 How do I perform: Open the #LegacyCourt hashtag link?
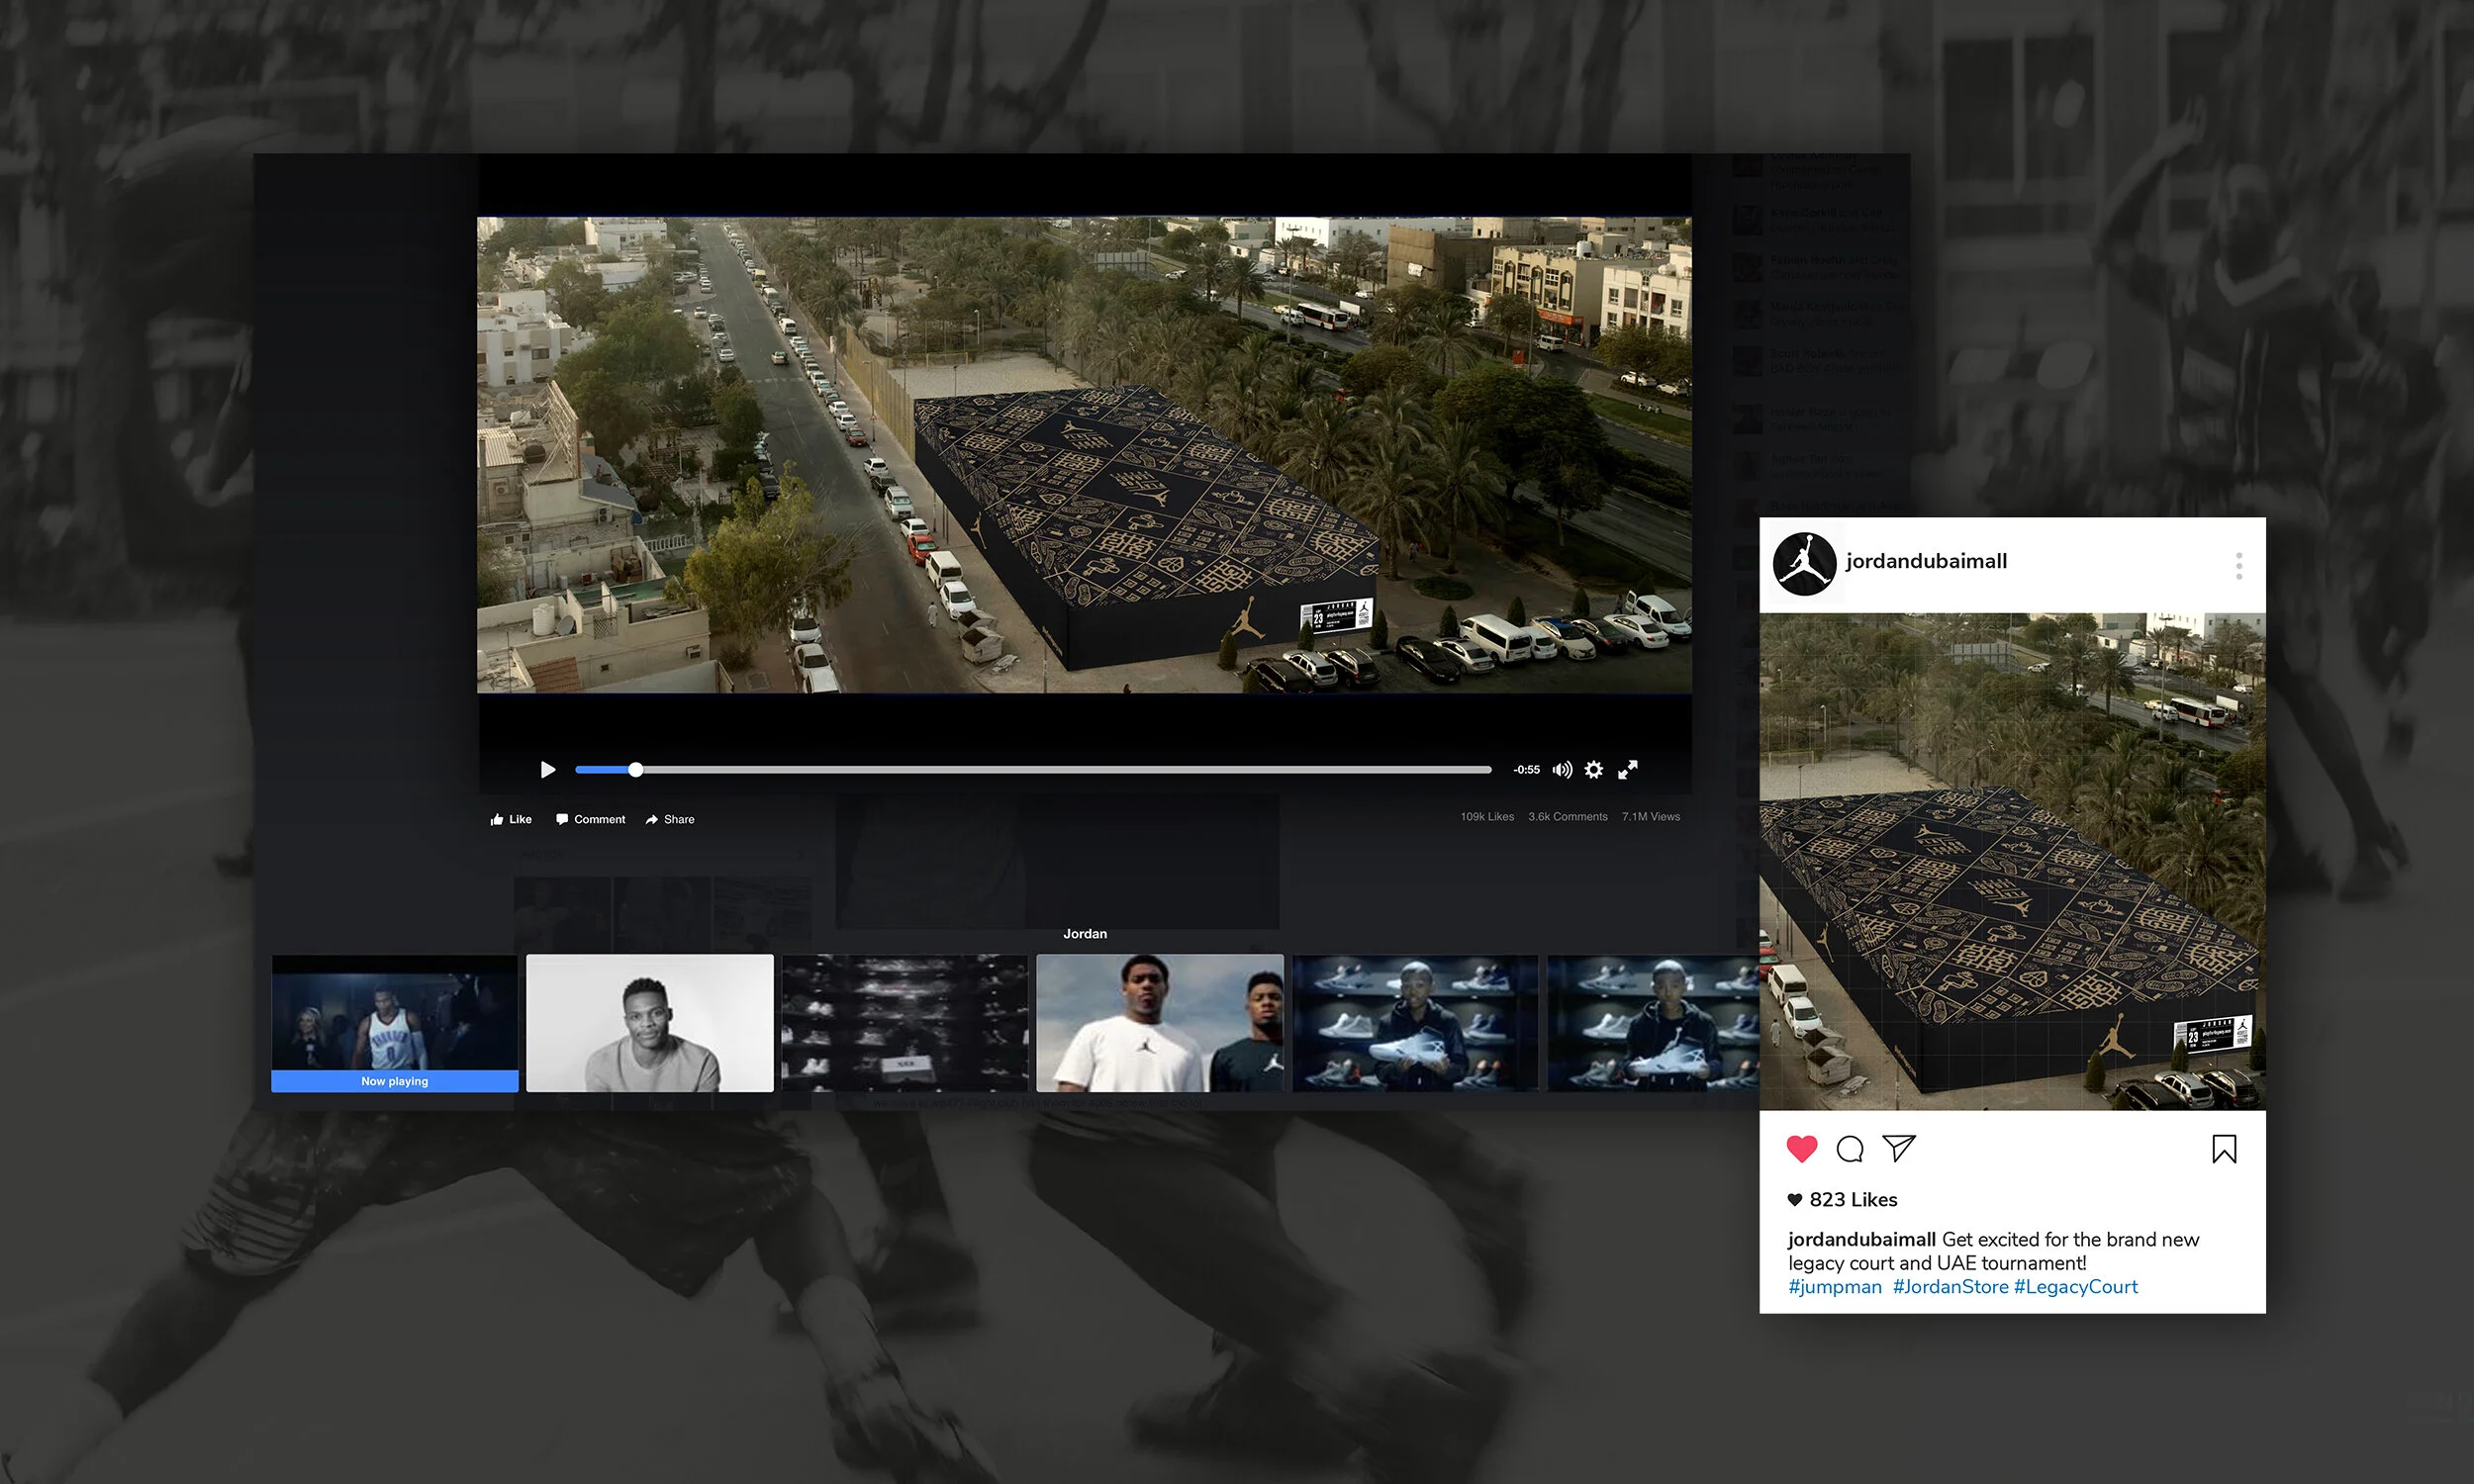coord(2076,1287)
